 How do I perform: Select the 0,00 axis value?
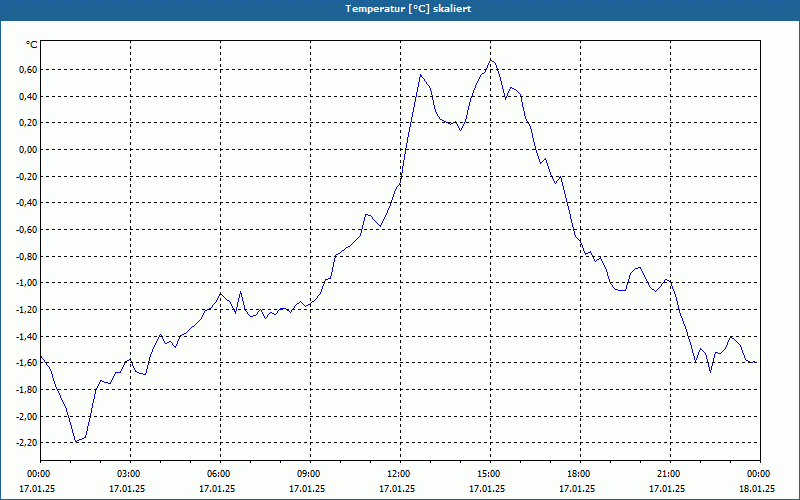[x=28, y=149]
